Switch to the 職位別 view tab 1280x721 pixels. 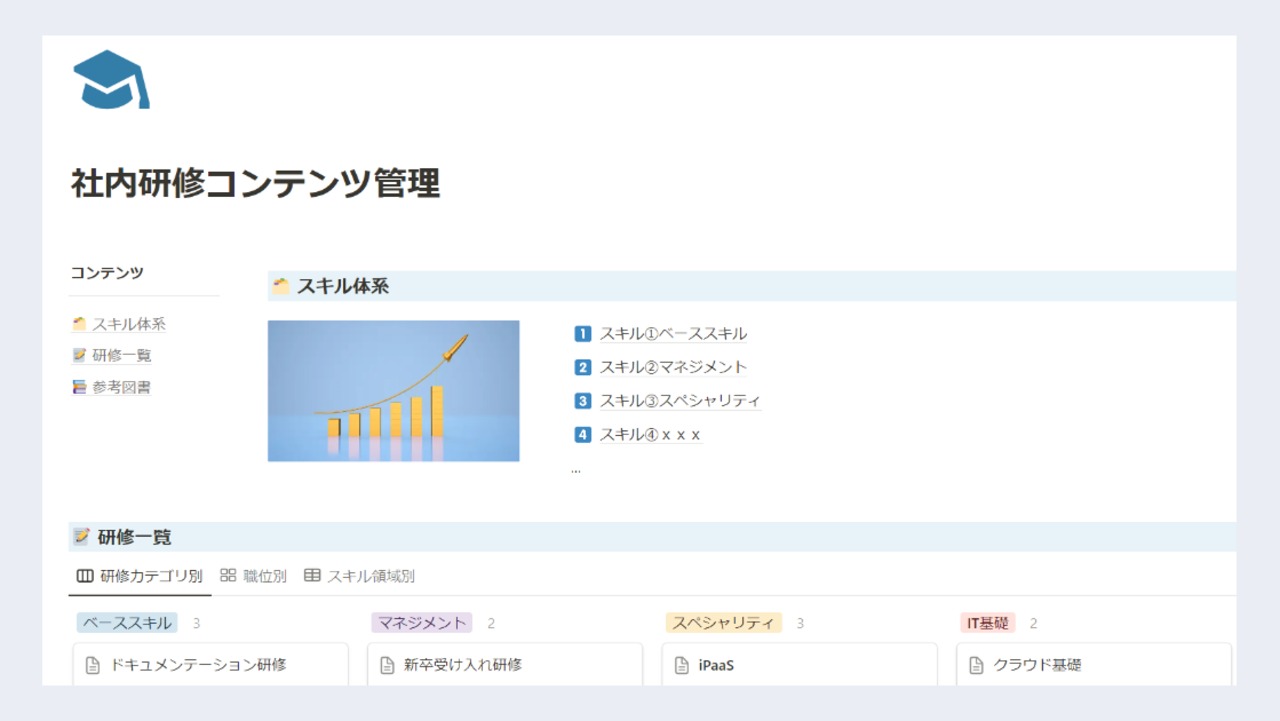point(253,576)
